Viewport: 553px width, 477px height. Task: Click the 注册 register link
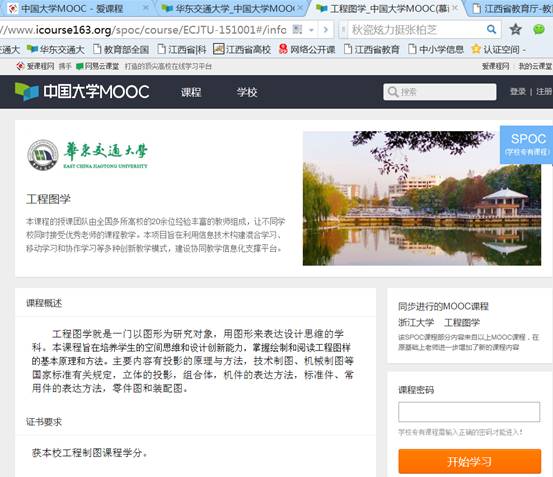[x=544, y=92]
